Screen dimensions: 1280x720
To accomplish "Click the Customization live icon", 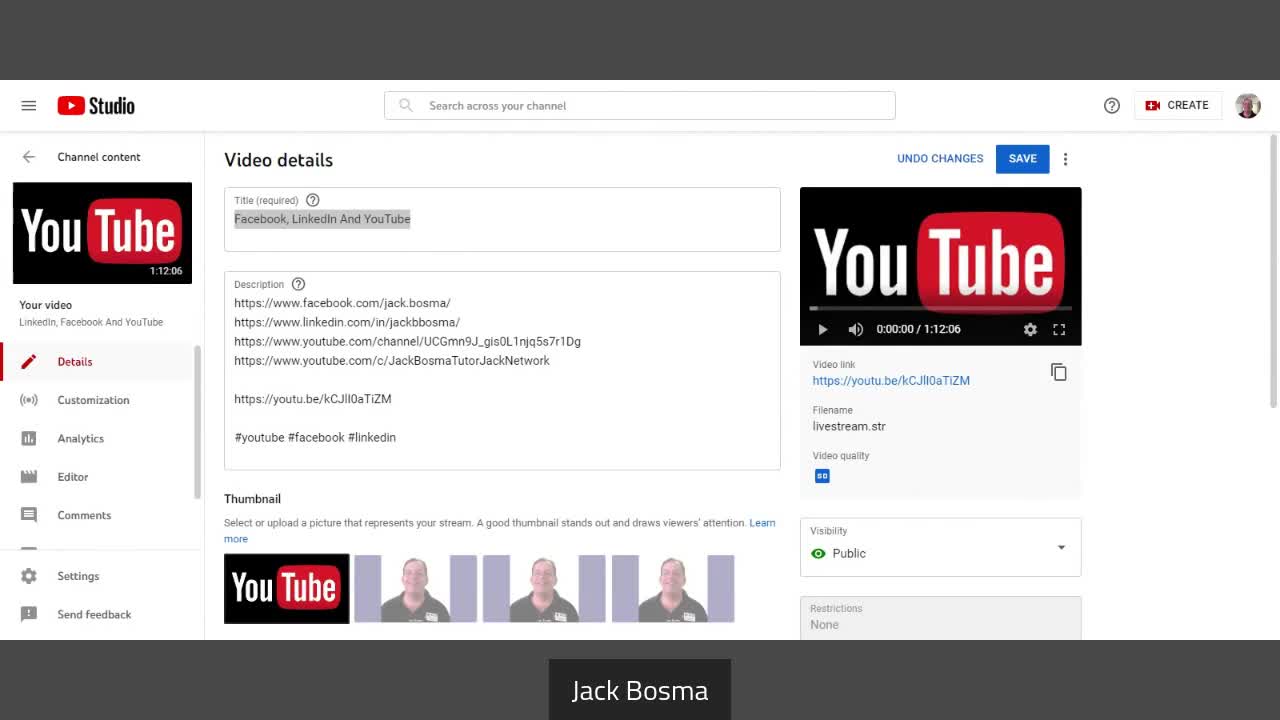I will click(x=29, y=400).
